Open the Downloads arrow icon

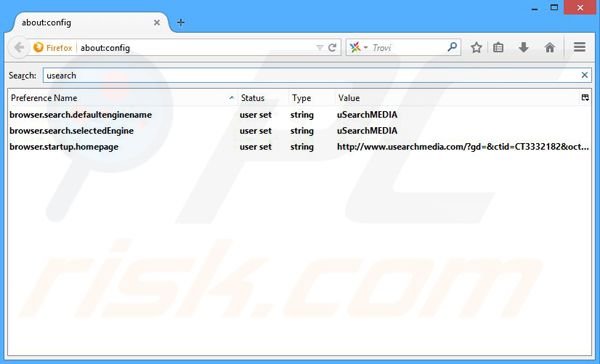coord(523,47)
